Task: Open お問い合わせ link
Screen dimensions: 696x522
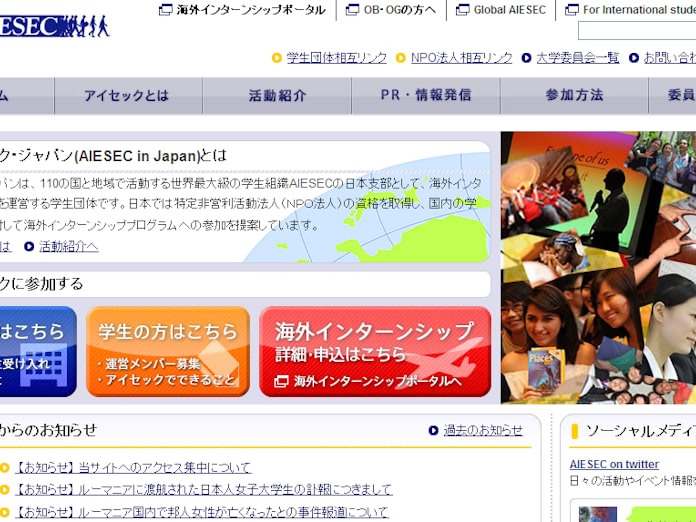Action: [669, 58]
